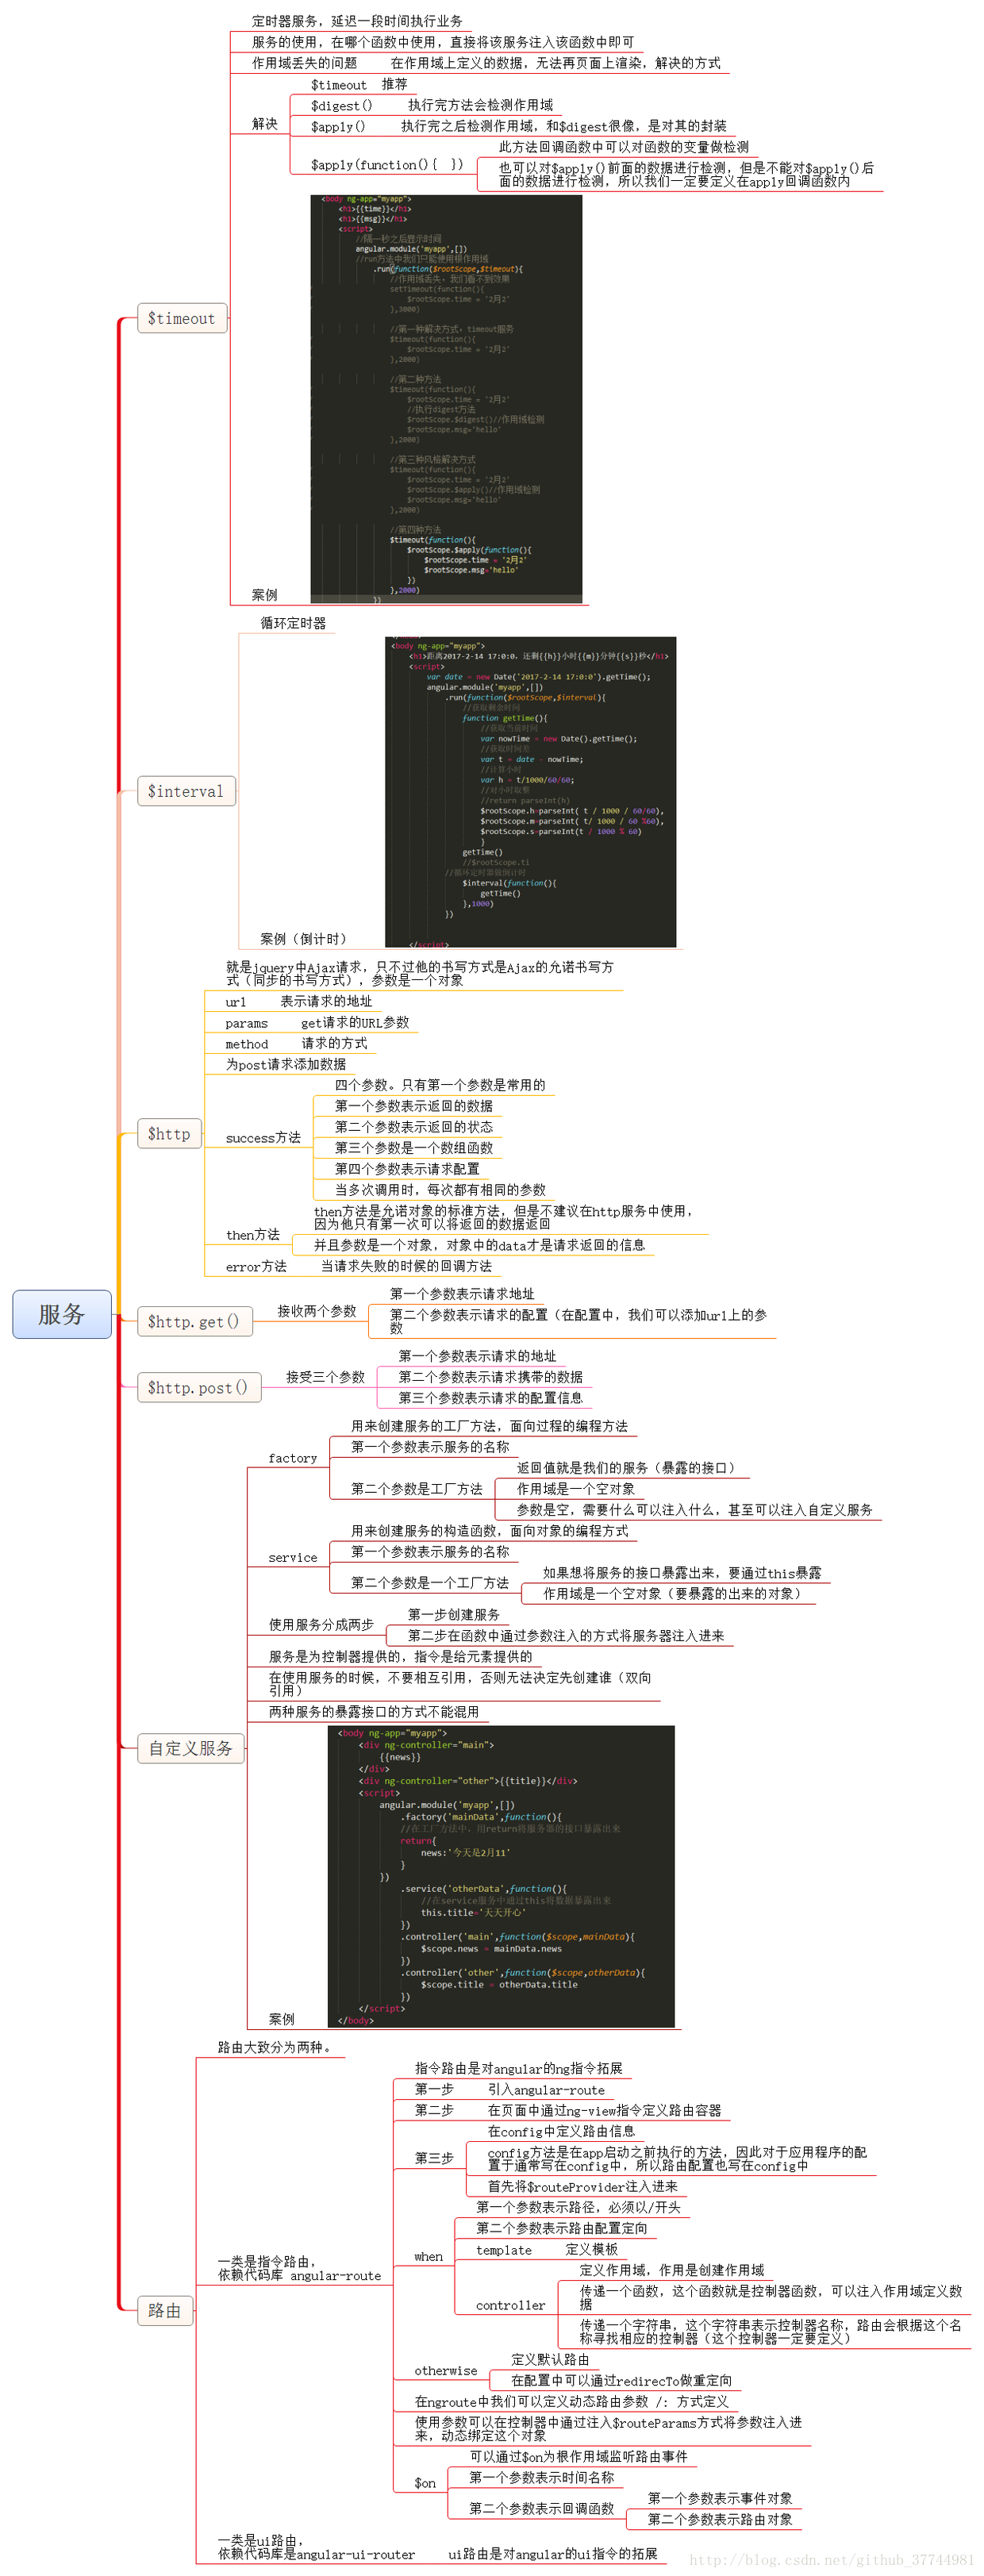Click the 使用服务分成两步 subtopic
Image resolution: width=984 pixels, height=2576 pixels.
click(321, 1625)
